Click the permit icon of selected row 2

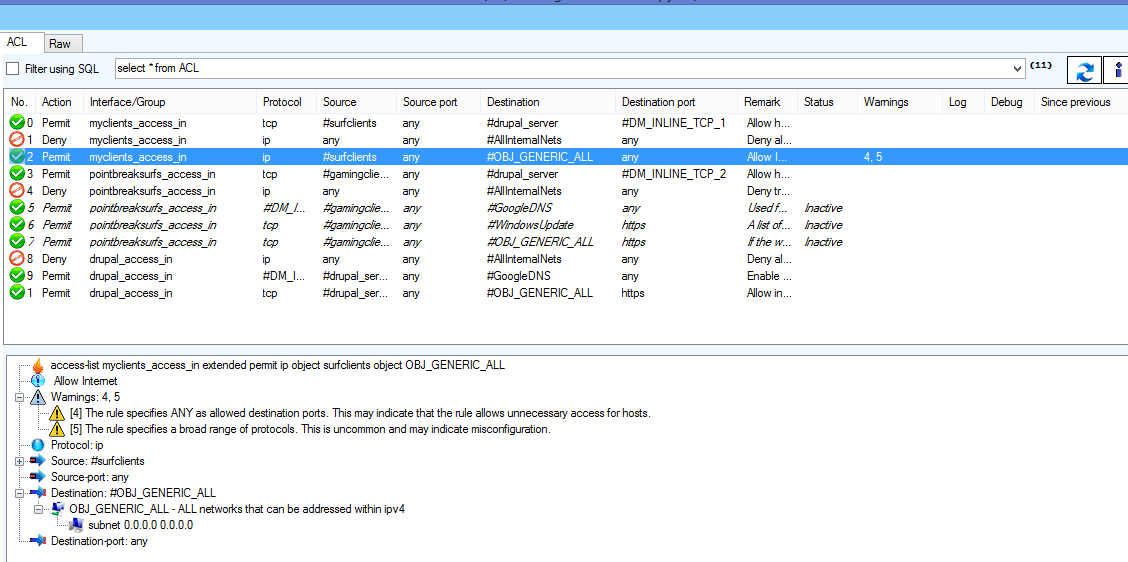[x=17, y=157]
